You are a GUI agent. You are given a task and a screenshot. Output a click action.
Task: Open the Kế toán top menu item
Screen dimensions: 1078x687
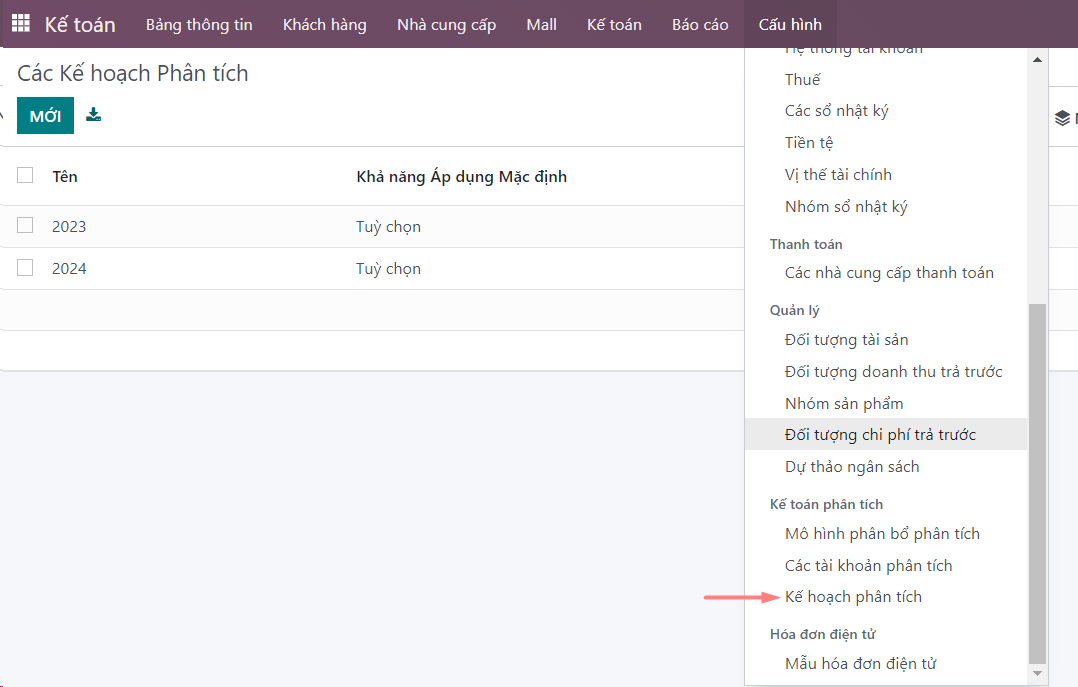point(614,25)
